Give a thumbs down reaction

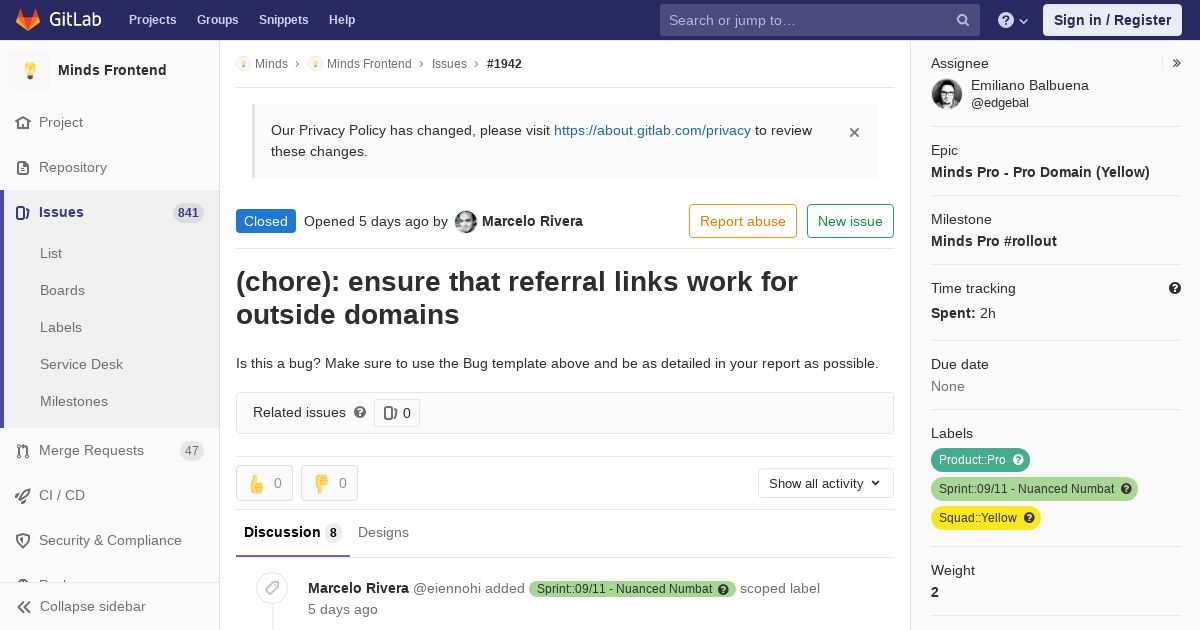pos(329,483)
